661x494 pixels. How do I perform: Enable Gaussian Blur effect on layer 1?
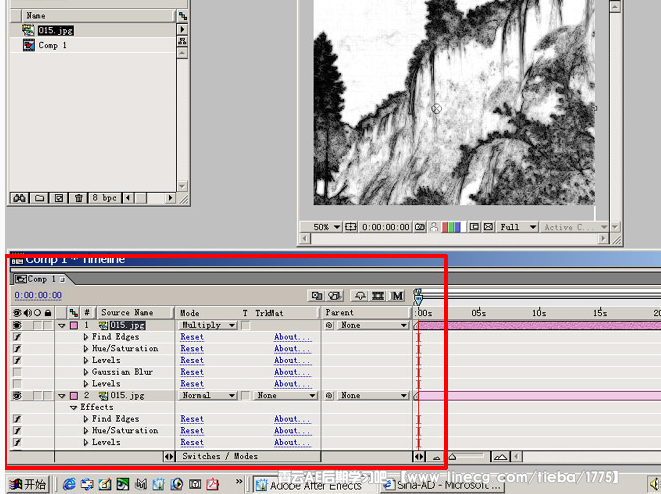point(17,372)
